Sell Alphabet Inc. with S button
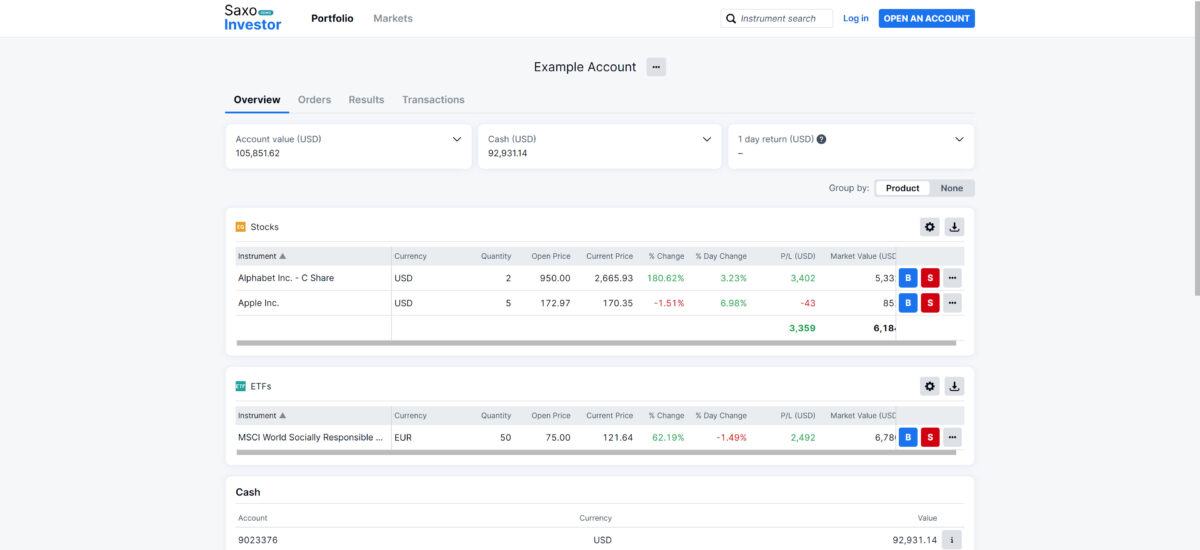 point(930,278)
